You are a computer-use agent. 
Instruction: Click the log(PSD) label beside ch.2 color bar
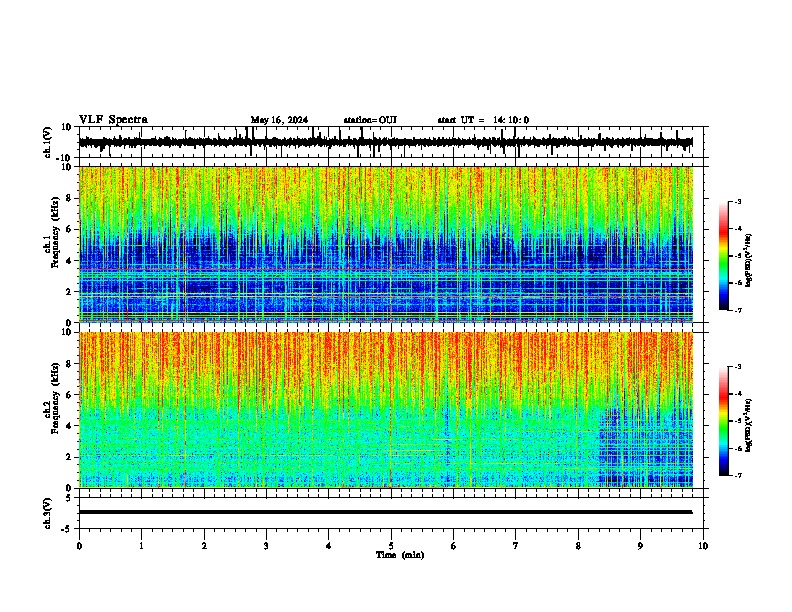pos(749,425)
